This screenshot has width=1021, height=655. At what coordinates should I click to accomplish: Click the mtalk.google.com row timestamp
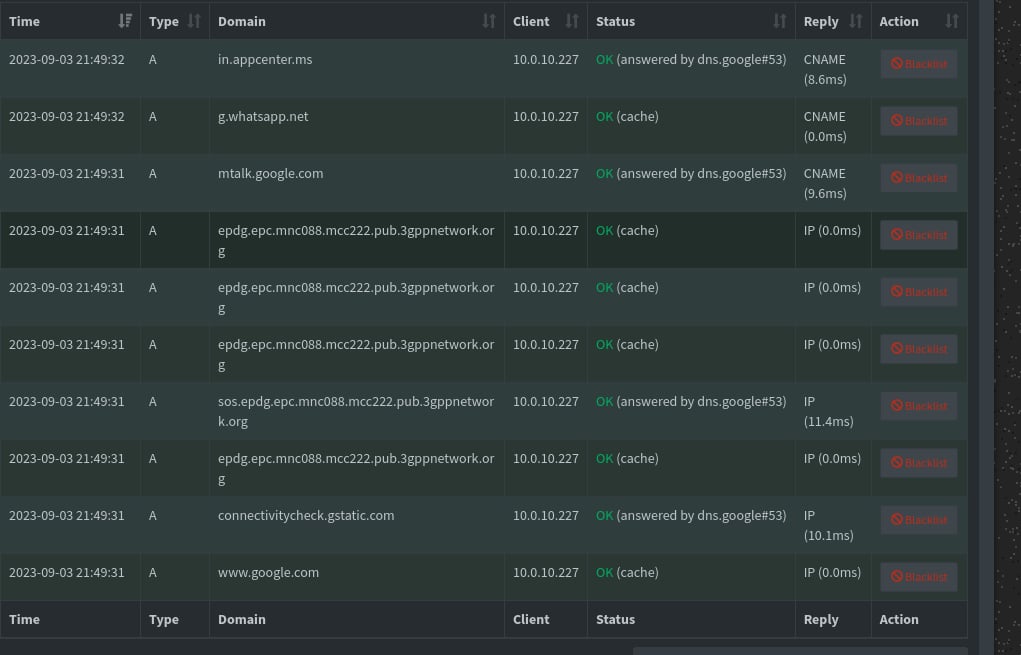[x=67, y=174]
